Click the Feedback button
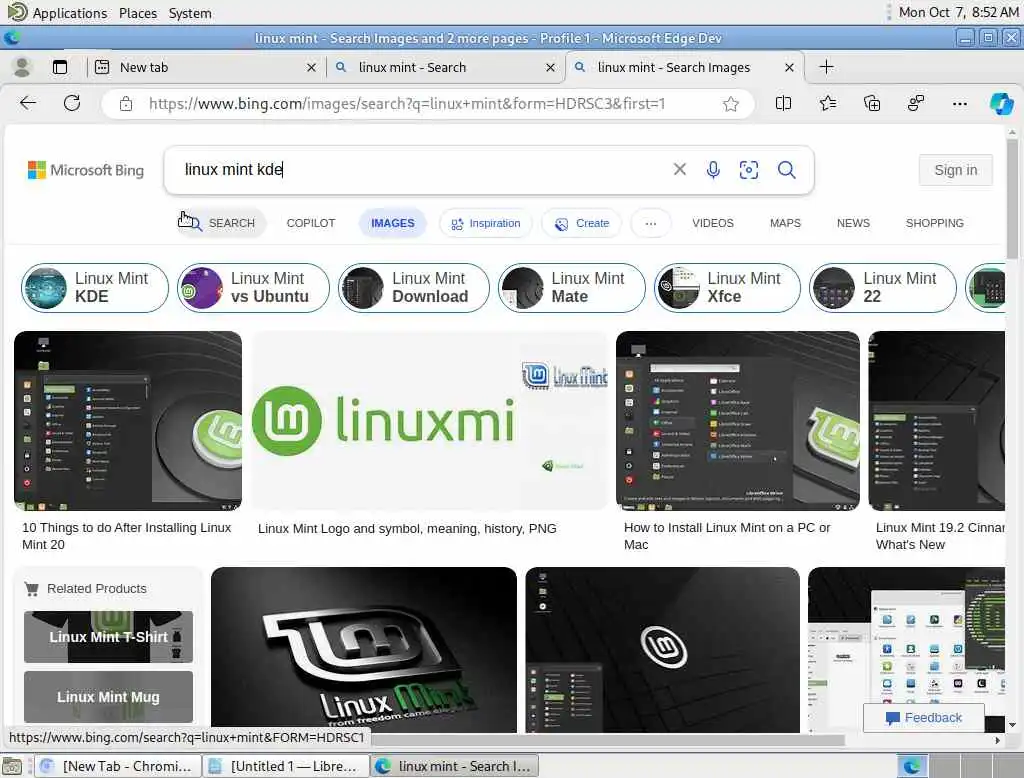Viewport: 1024px width, 778px height. click(x=923, y=718)
